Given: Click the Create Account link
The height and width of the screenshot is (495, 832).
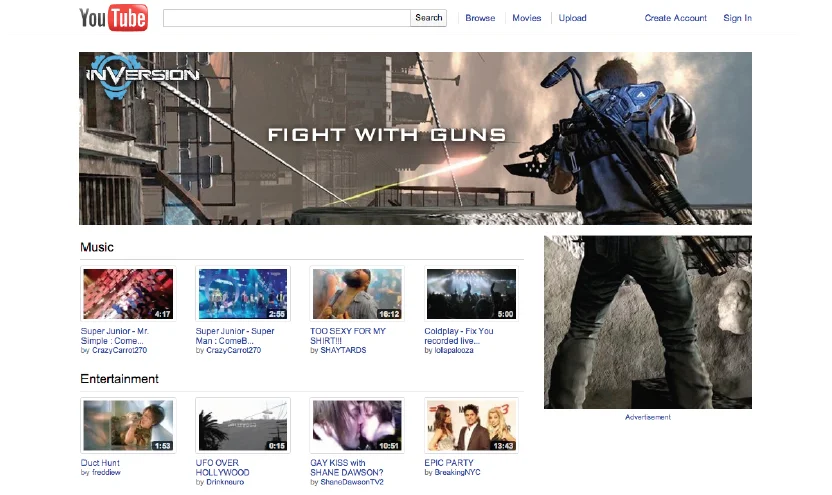Looking at the screenshot, I should (675, 18).
